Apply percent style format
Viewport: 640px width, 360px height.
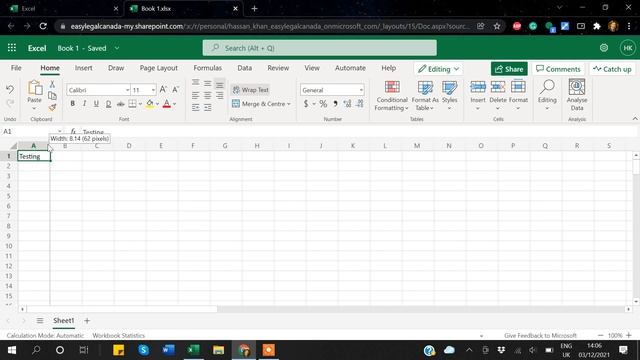(x=323, y=104)
